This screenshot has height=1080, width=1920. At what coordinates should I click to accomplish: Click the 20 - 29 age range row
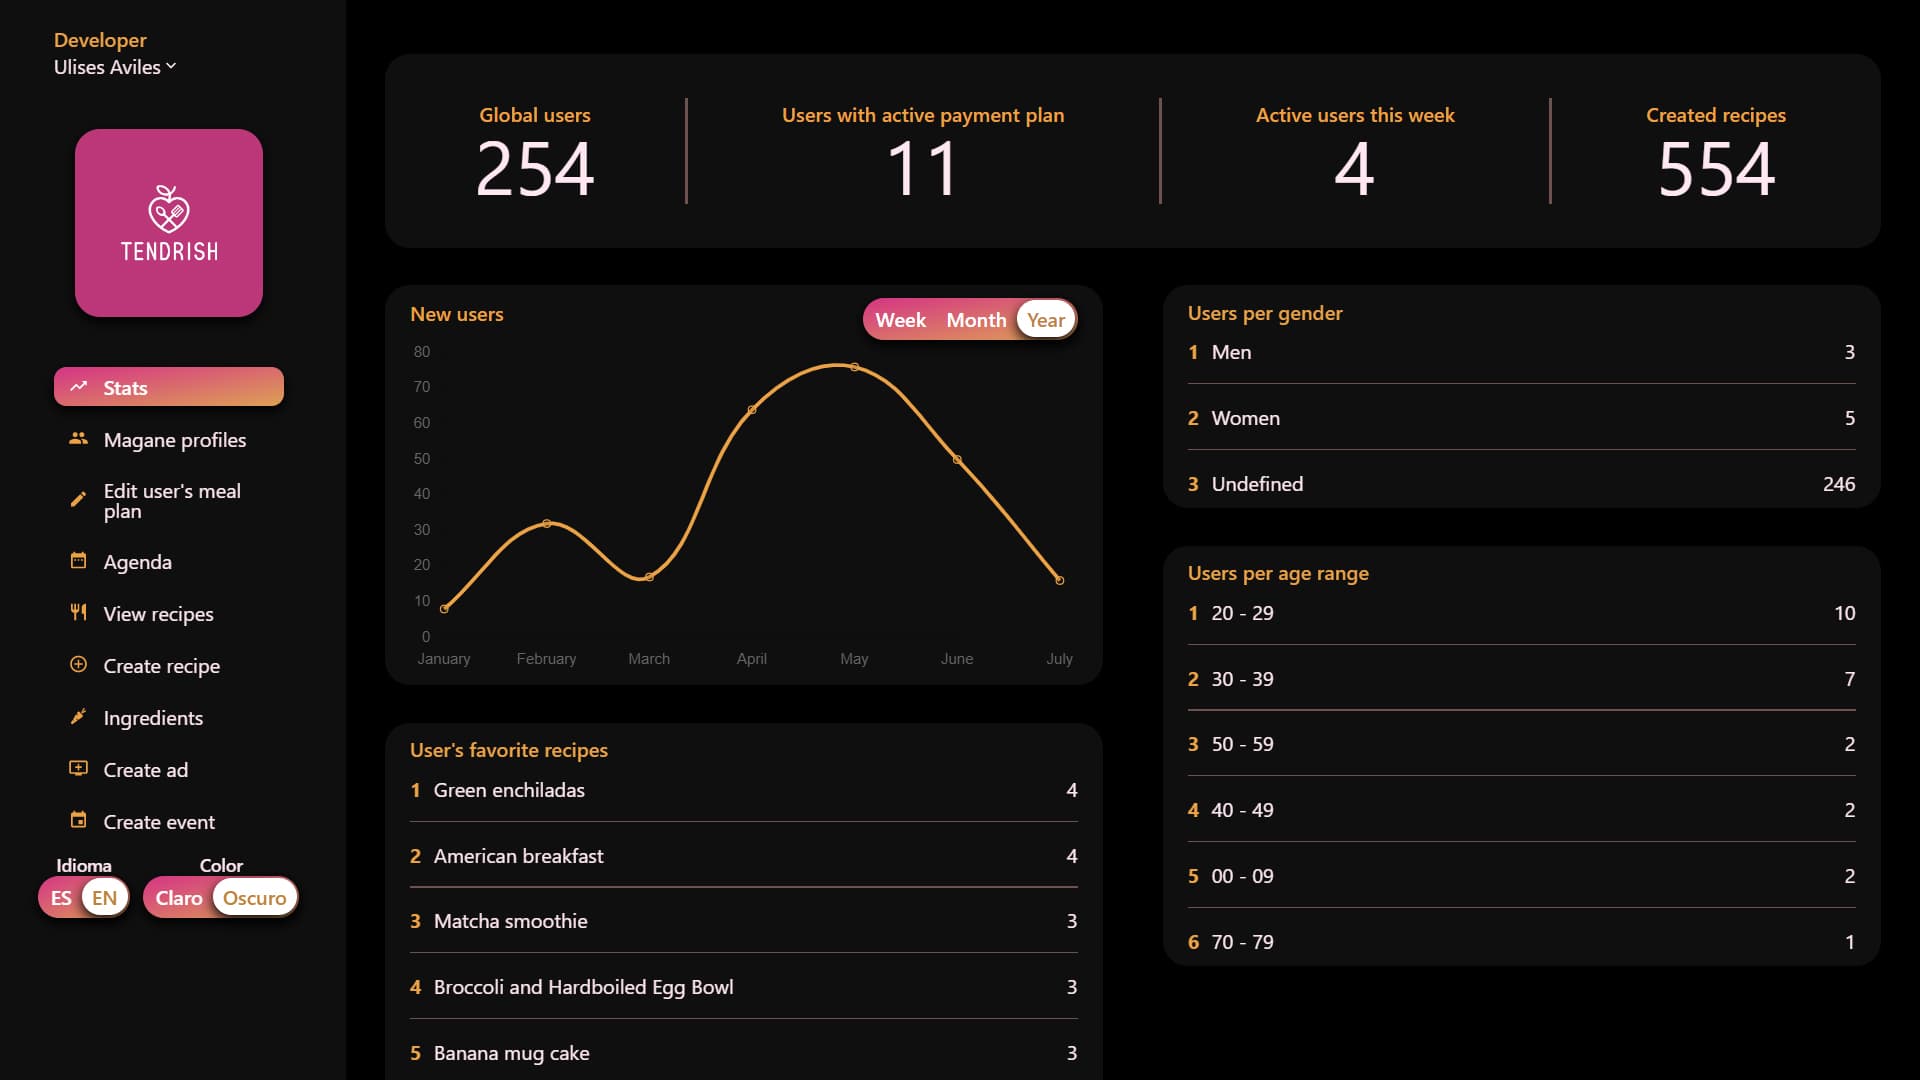1521,613
